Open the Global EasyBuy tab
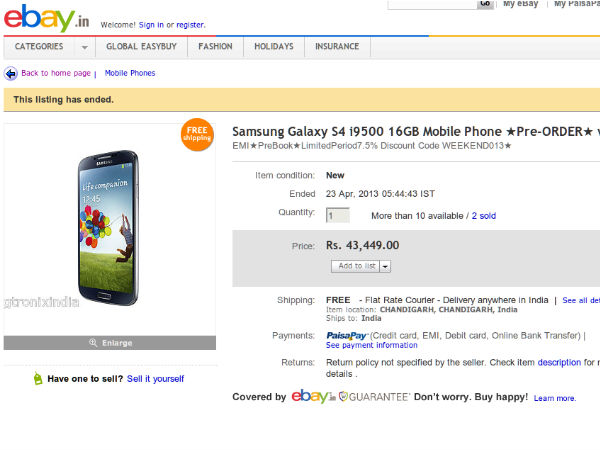Screen dimensions: 600x450 point(141,47)
